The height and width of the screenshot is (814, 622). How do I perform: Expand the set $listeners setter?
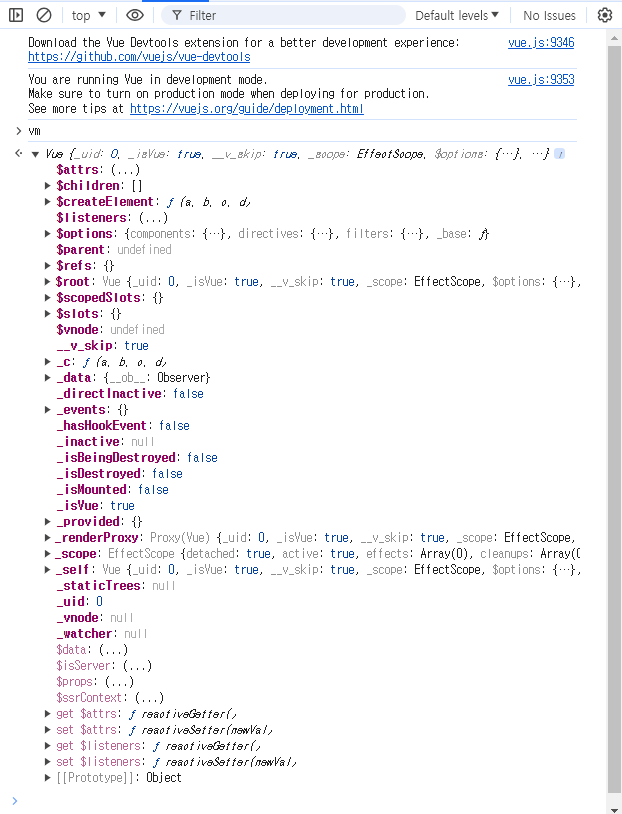(x=47, y=762)
